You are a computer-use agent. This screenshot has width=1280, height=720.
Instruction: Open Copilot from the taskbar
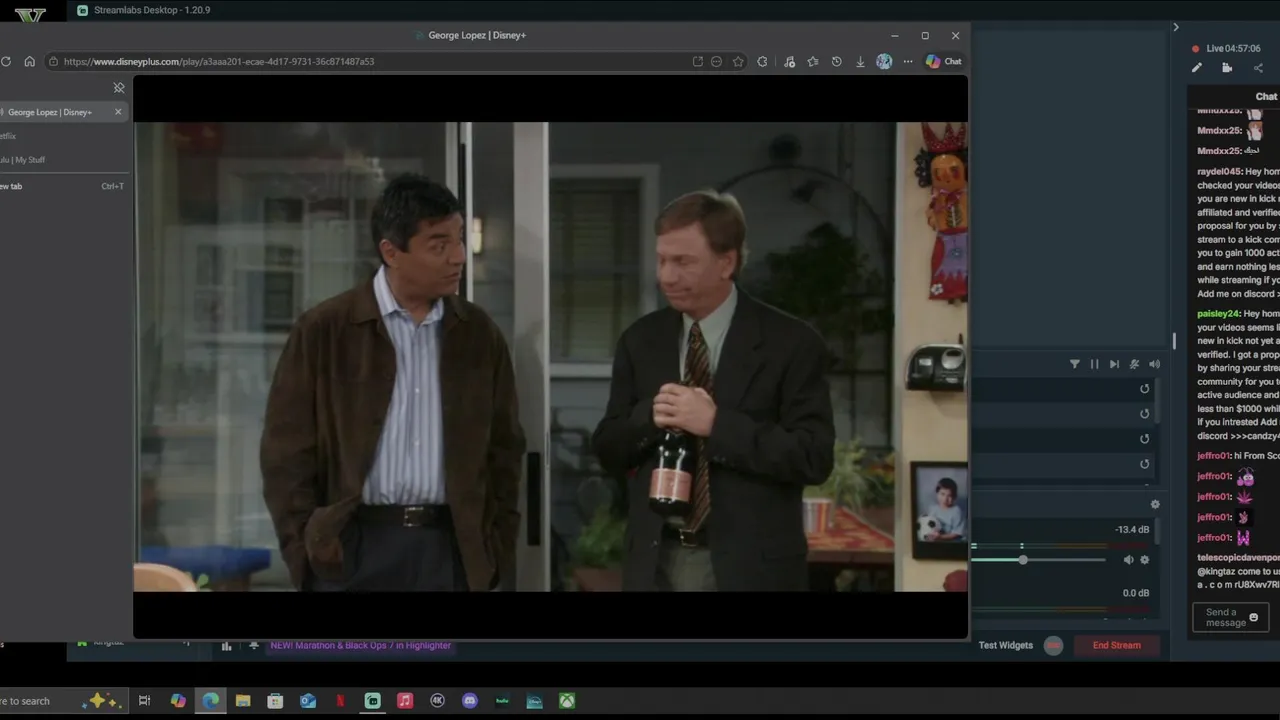tap(178, 701)
